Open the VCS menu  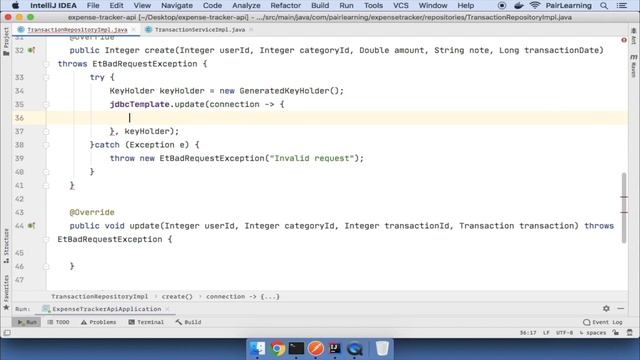click(x=400, y=6)
